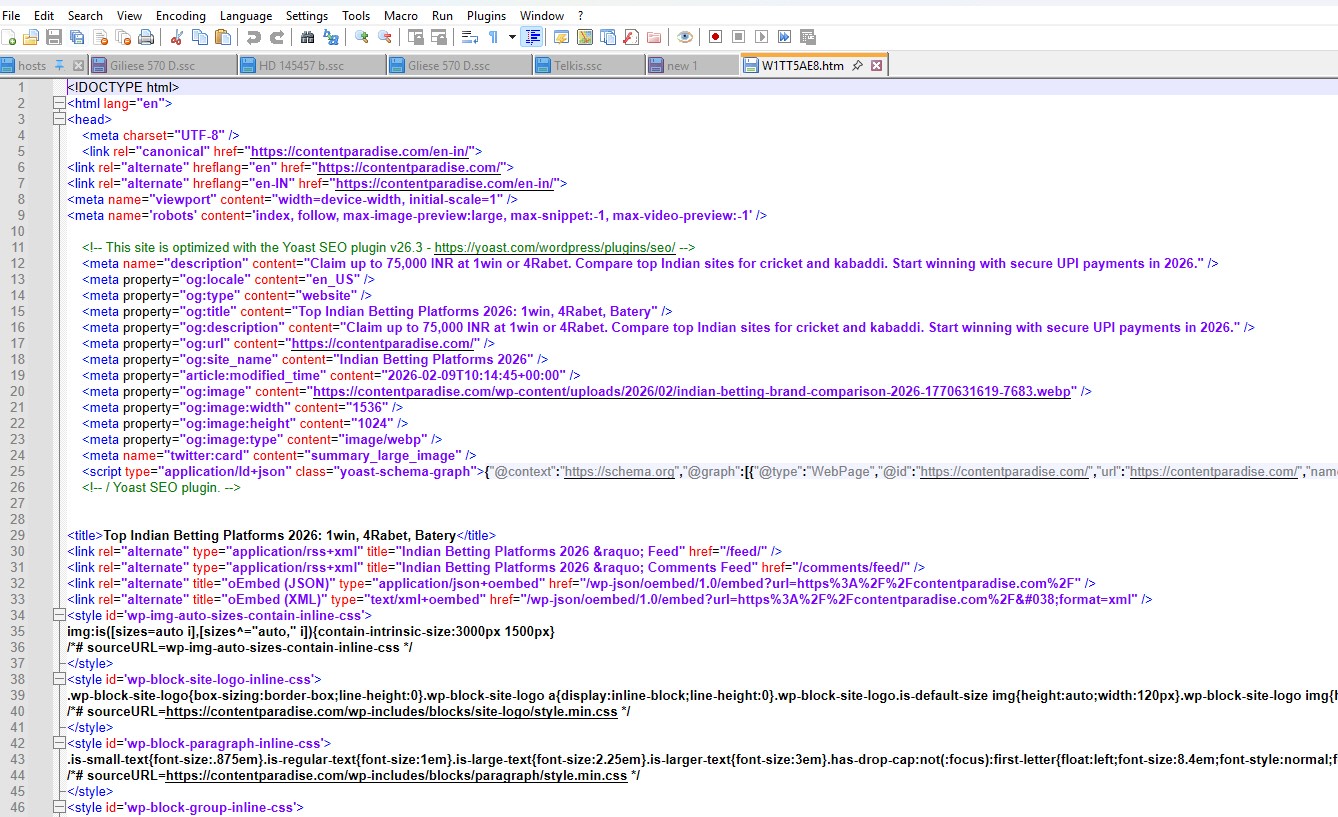1338x817 pixels.
Task: Click the site-logo style.min.css sourceURL link
Action: [x=392, y=711]
